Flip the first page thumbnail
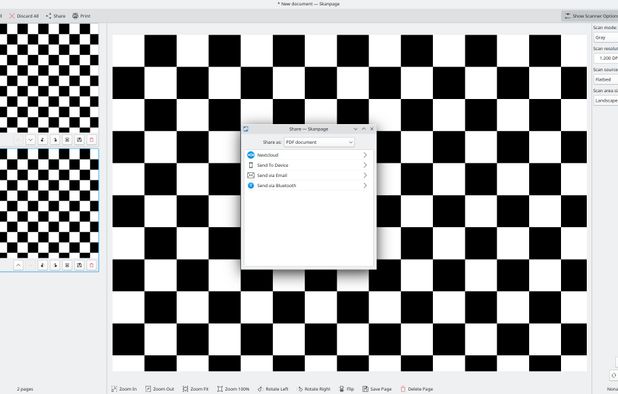 (67, 140)
